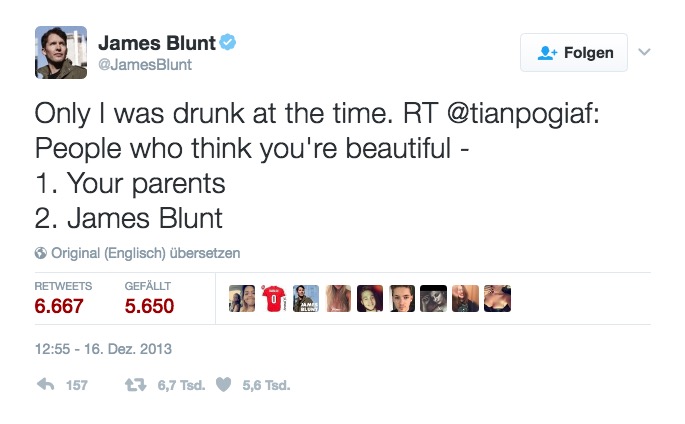Click the reply arrow icon

45,385
